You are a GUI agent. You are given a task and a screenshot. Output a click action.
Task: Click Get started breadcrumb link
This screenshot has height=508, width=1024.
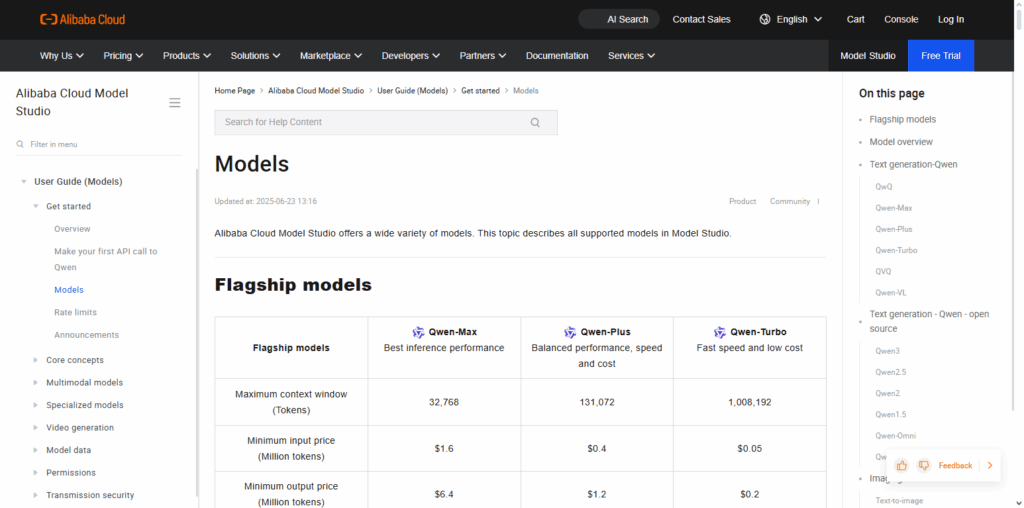(x=480, y=91)
